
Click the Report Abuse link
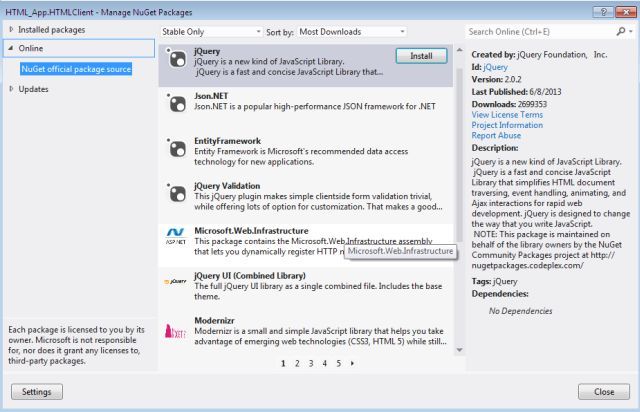[496, 136]
